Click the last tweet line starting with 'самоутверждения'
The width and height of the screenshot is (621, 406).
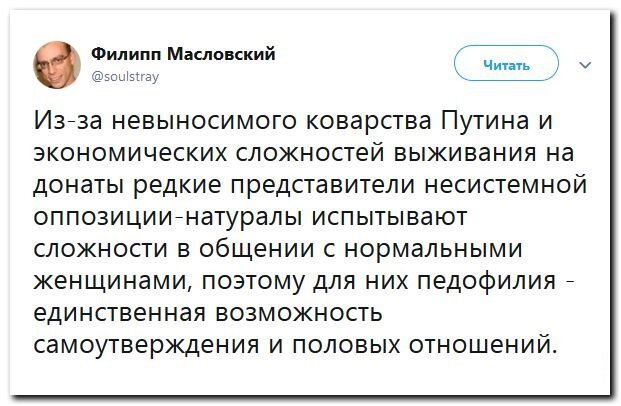pos(295,345)
